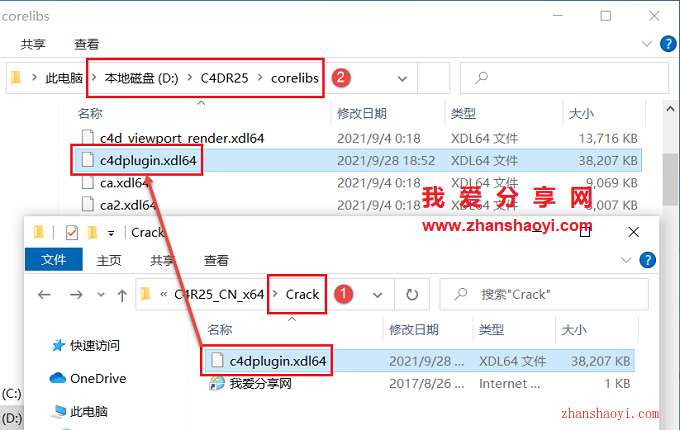Image resolution: width=680 pixels, height=430 pixels.
Task: Open the 文件 tab
Action: pyautogui.click(x=54, y=260)
